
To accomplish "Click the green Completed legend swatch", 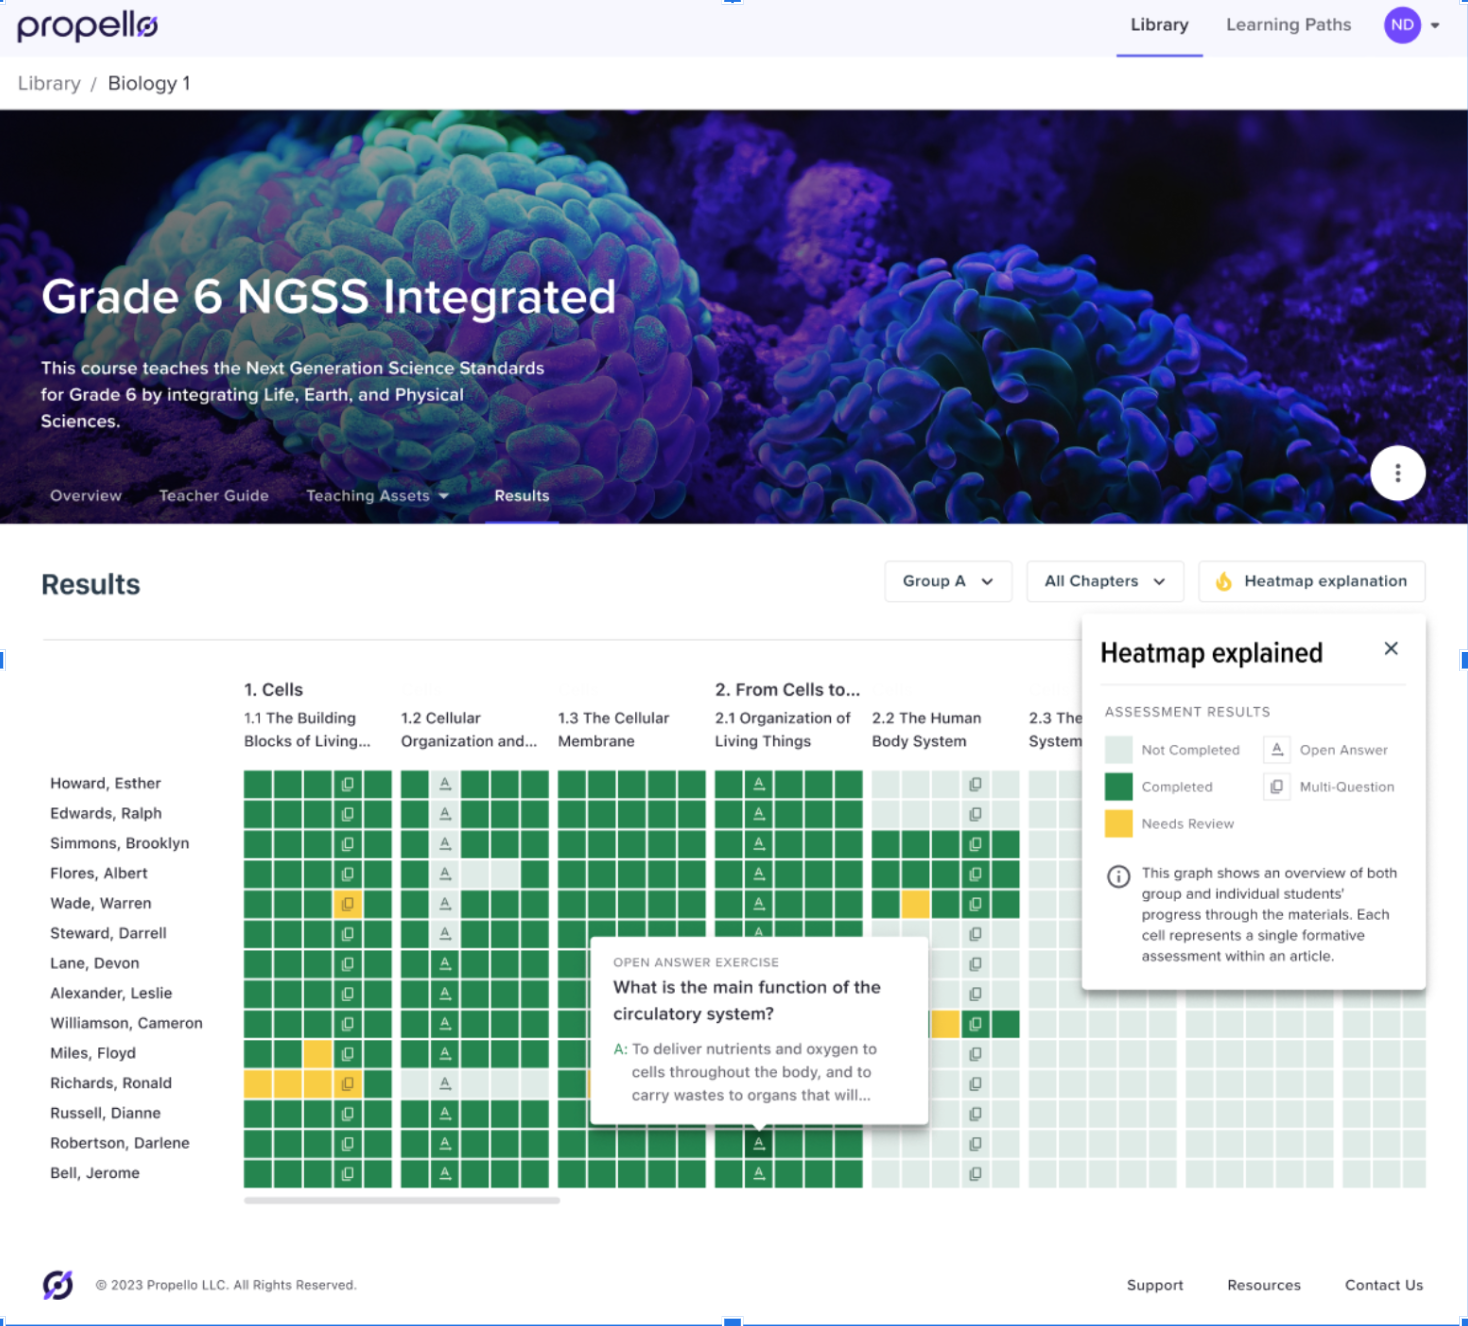I will [x=1117, y=786].
